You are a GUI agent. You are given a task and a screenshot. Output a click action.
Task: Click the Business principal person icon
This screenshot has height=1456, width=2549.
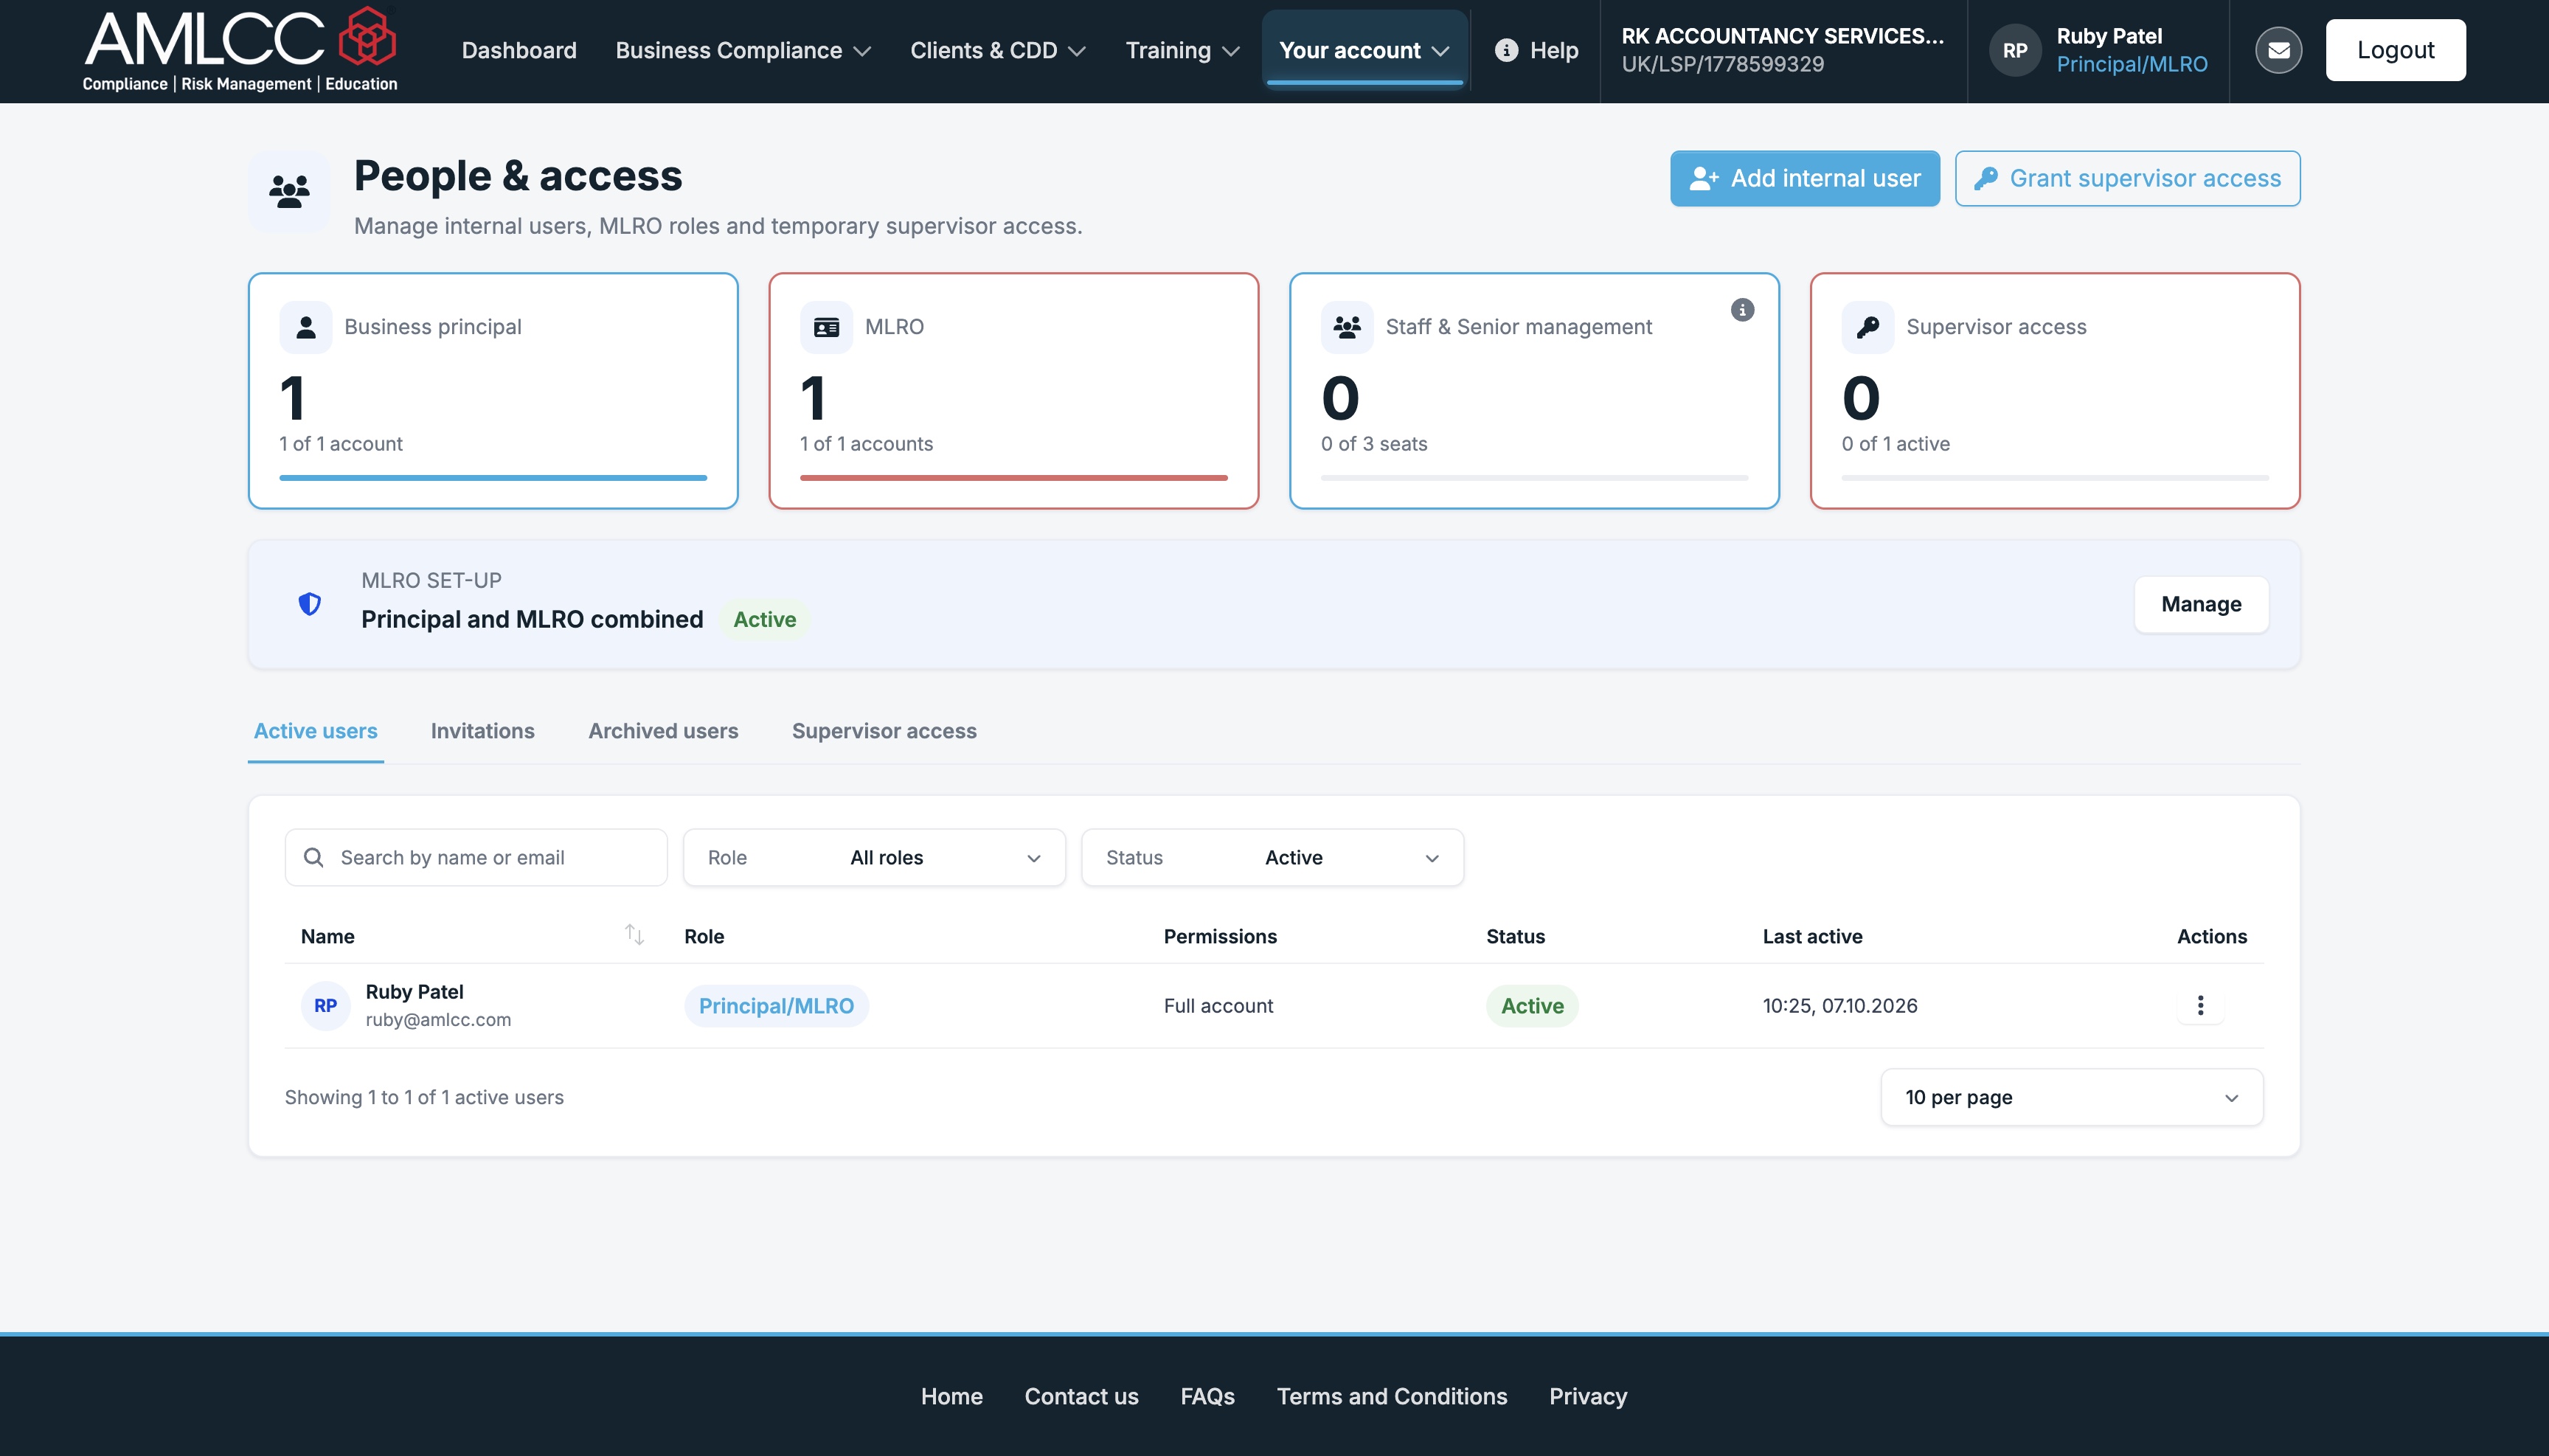tap(306, 327)
